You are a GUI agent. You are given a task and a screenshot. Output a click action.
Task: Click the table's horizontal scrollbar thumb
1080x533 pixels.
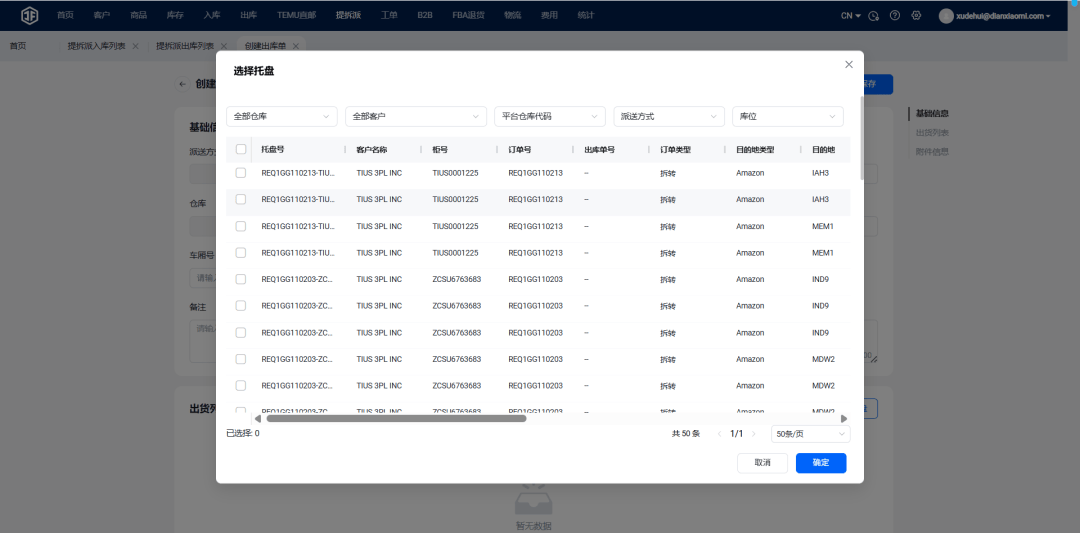[396, 419]
